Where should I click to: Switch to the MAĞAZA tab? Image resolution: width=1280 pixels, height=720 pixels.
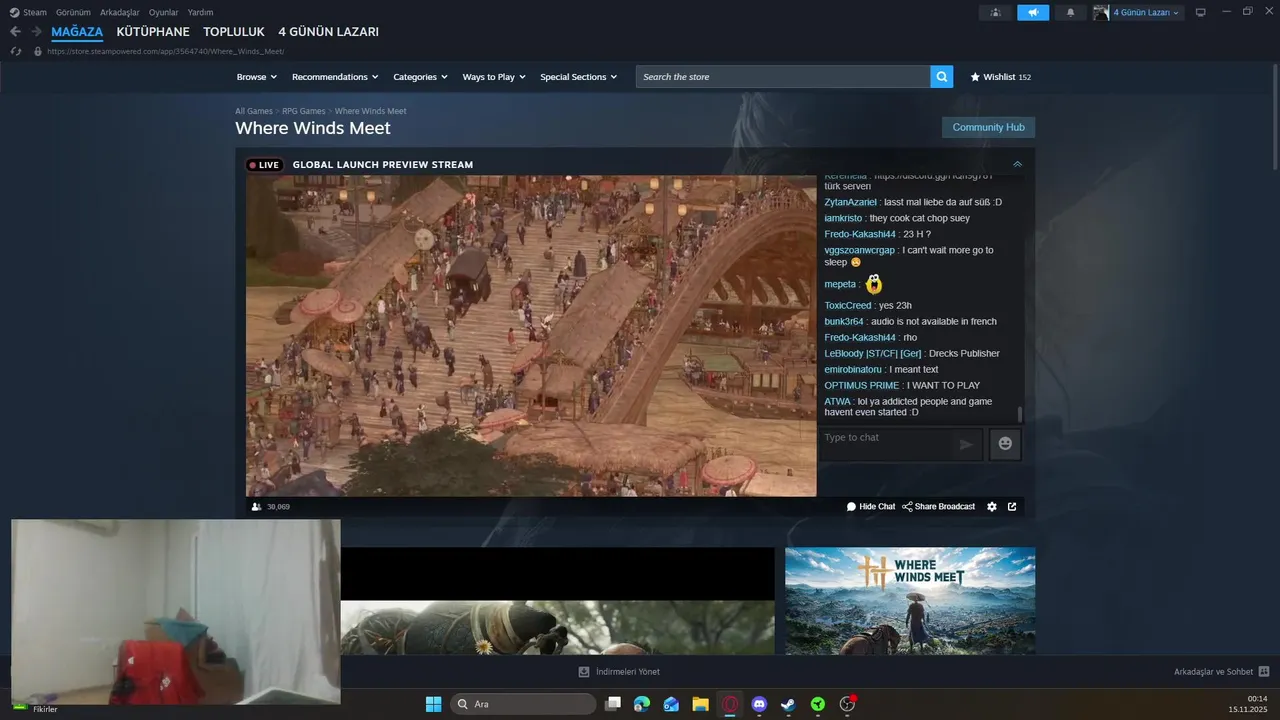[77, 32]
